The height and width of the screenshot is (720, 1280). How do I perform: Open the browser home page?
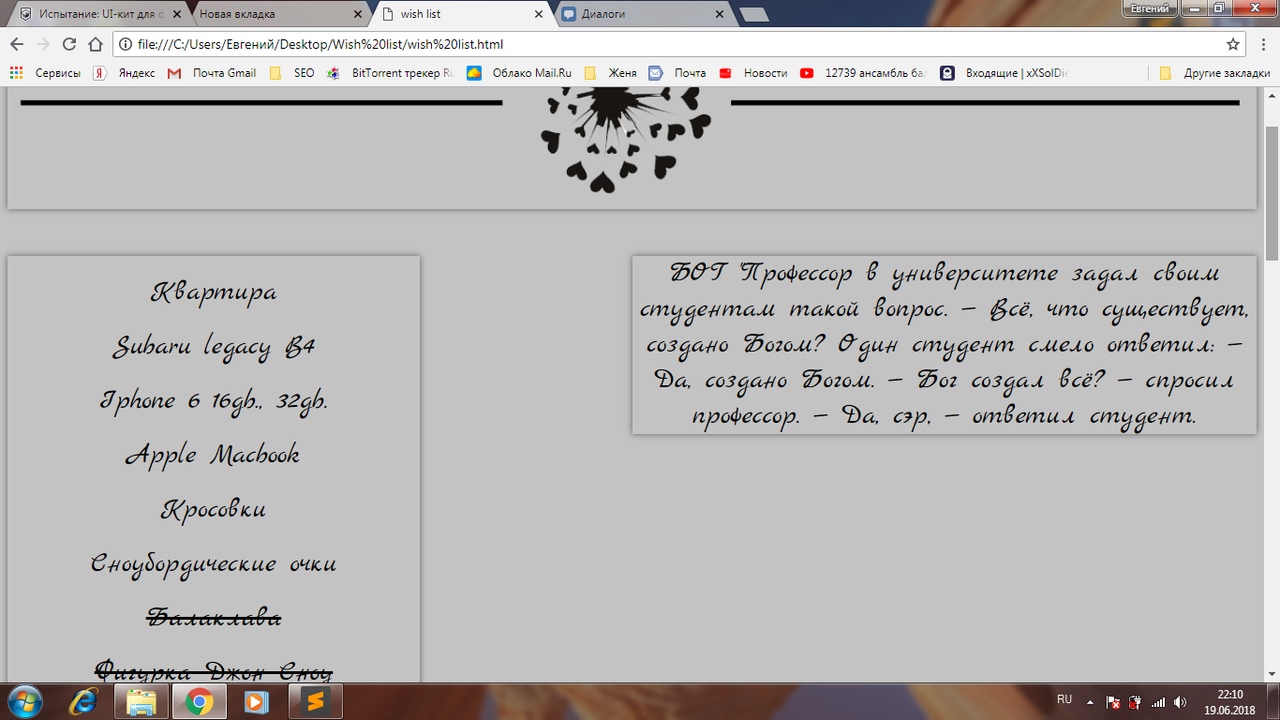pos(95,44)
